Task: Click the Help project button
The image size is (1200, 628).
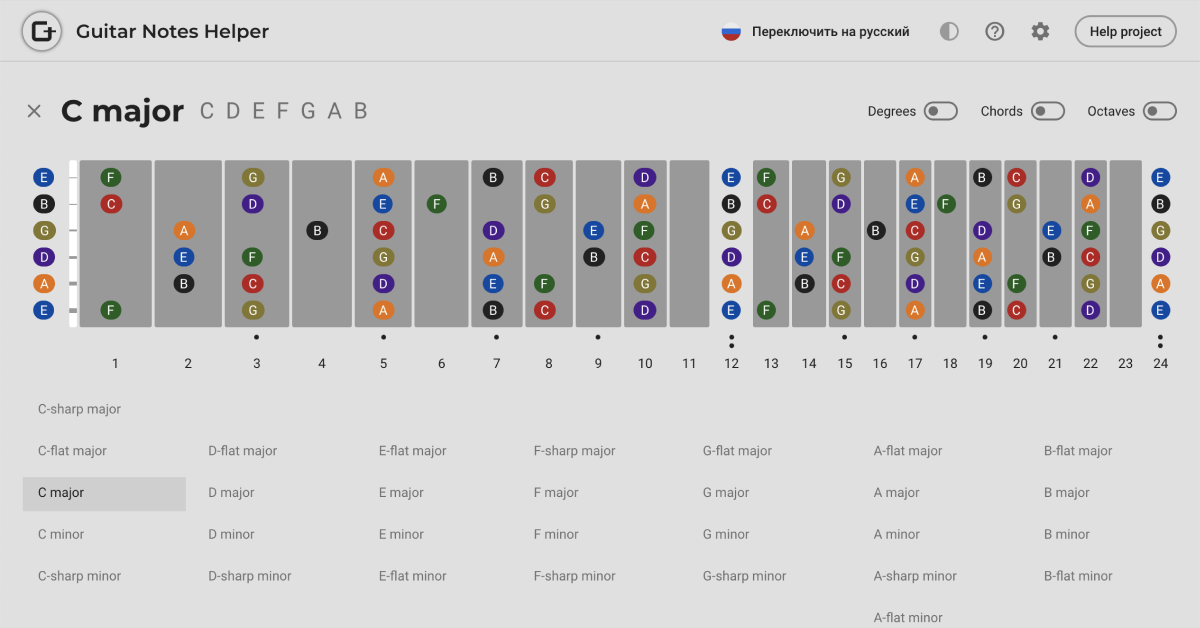Action: click(x=1125, y=31)
